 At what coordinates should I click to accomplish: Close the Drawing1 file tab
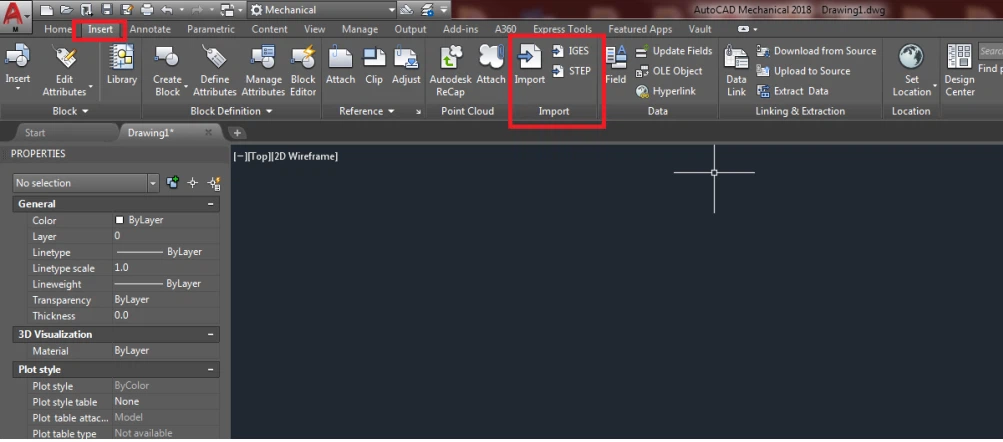click(x=208, y=132)
